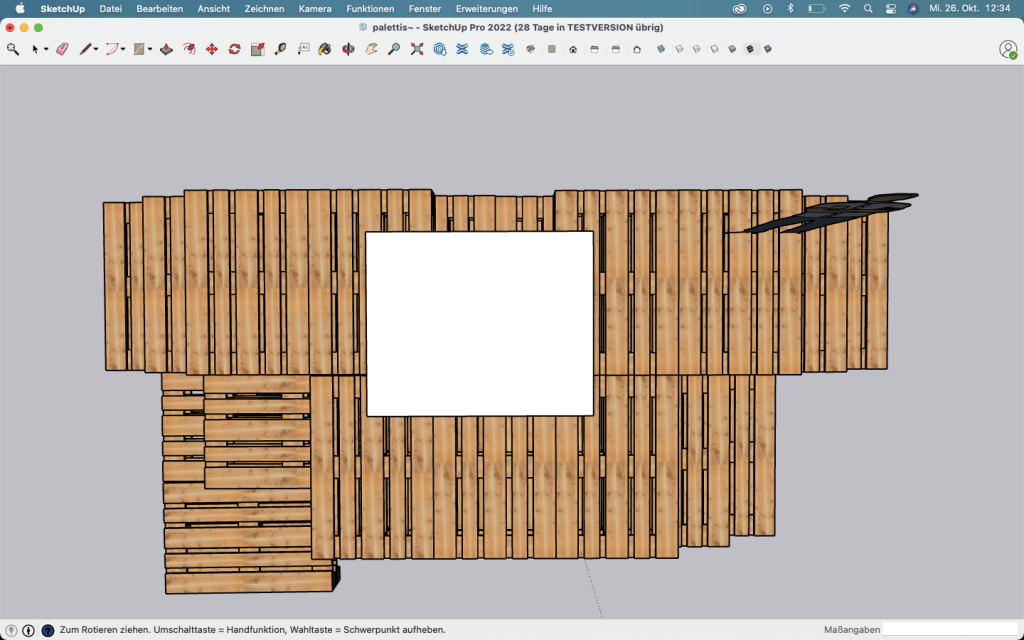This screenshot has height=640, width=1024.
Task: Click the user account sign-in button
Action: (1008, 48)
